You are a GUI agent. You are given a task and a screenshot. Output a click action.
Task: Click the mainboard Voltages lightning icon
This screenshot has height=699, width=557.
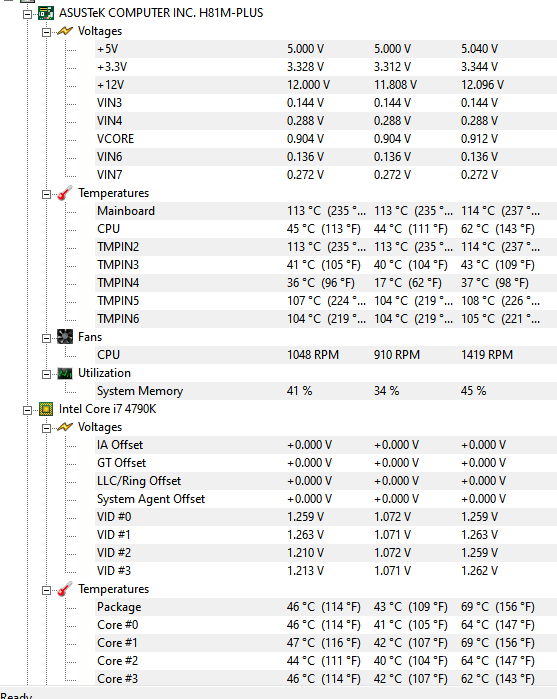pos(65,31)
